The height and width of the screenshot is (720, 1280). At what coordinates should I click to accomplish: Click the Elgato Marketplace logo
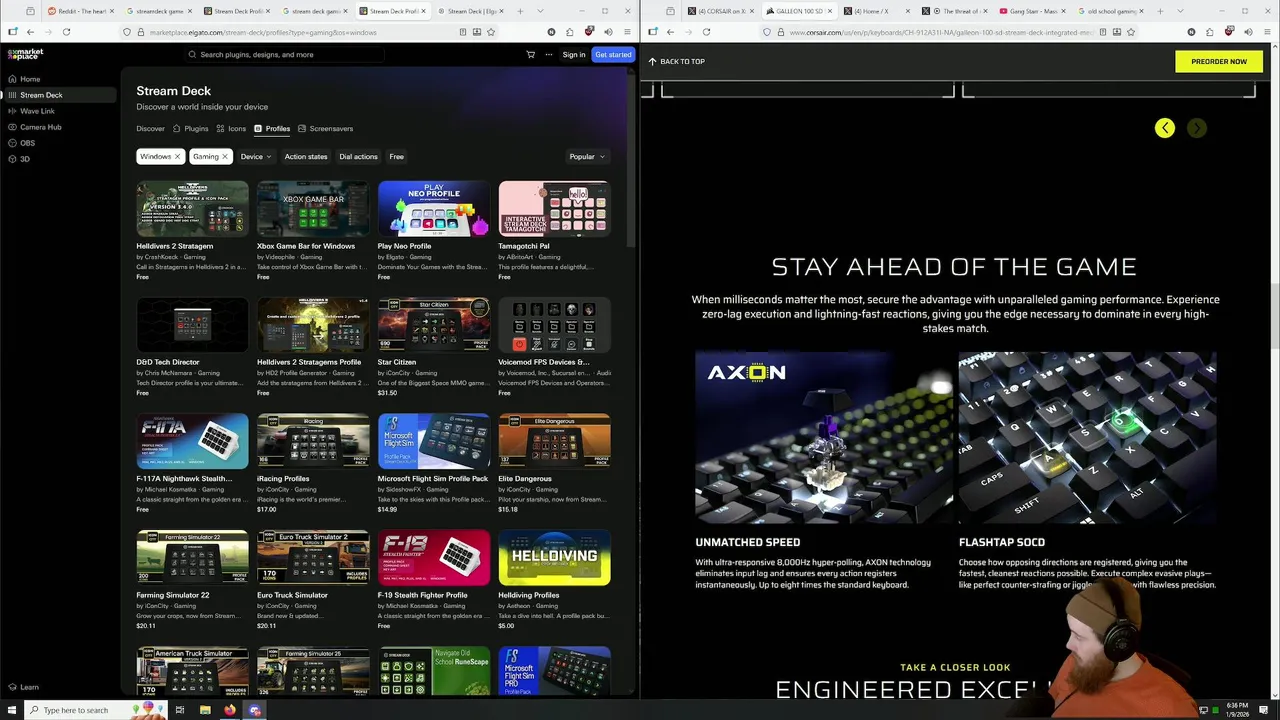26,54
